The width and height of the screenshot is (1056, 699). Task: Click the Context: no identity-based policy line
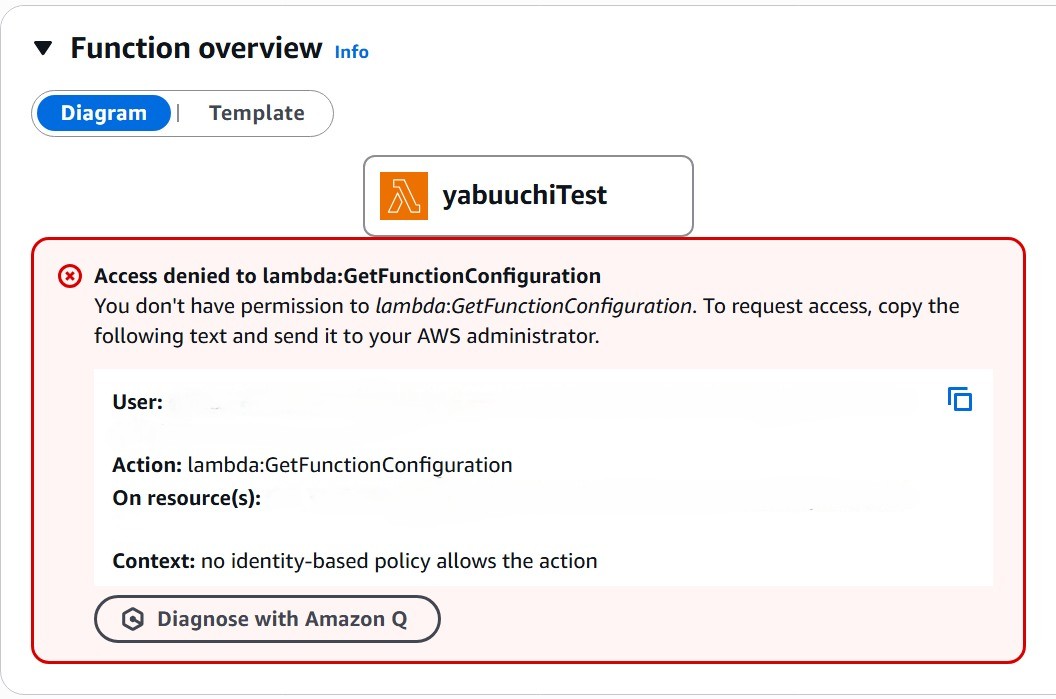pyautogui.click(x=354, y=561)
